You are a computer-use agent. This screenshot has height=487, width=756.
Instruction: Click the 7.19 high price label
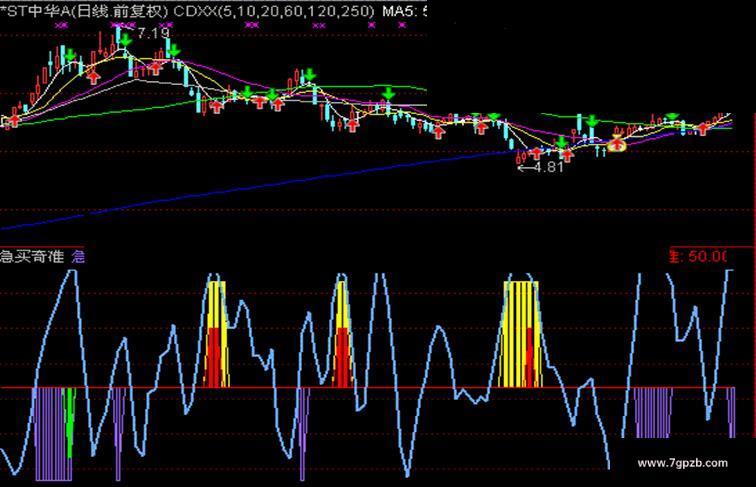(x=153, y=33)
